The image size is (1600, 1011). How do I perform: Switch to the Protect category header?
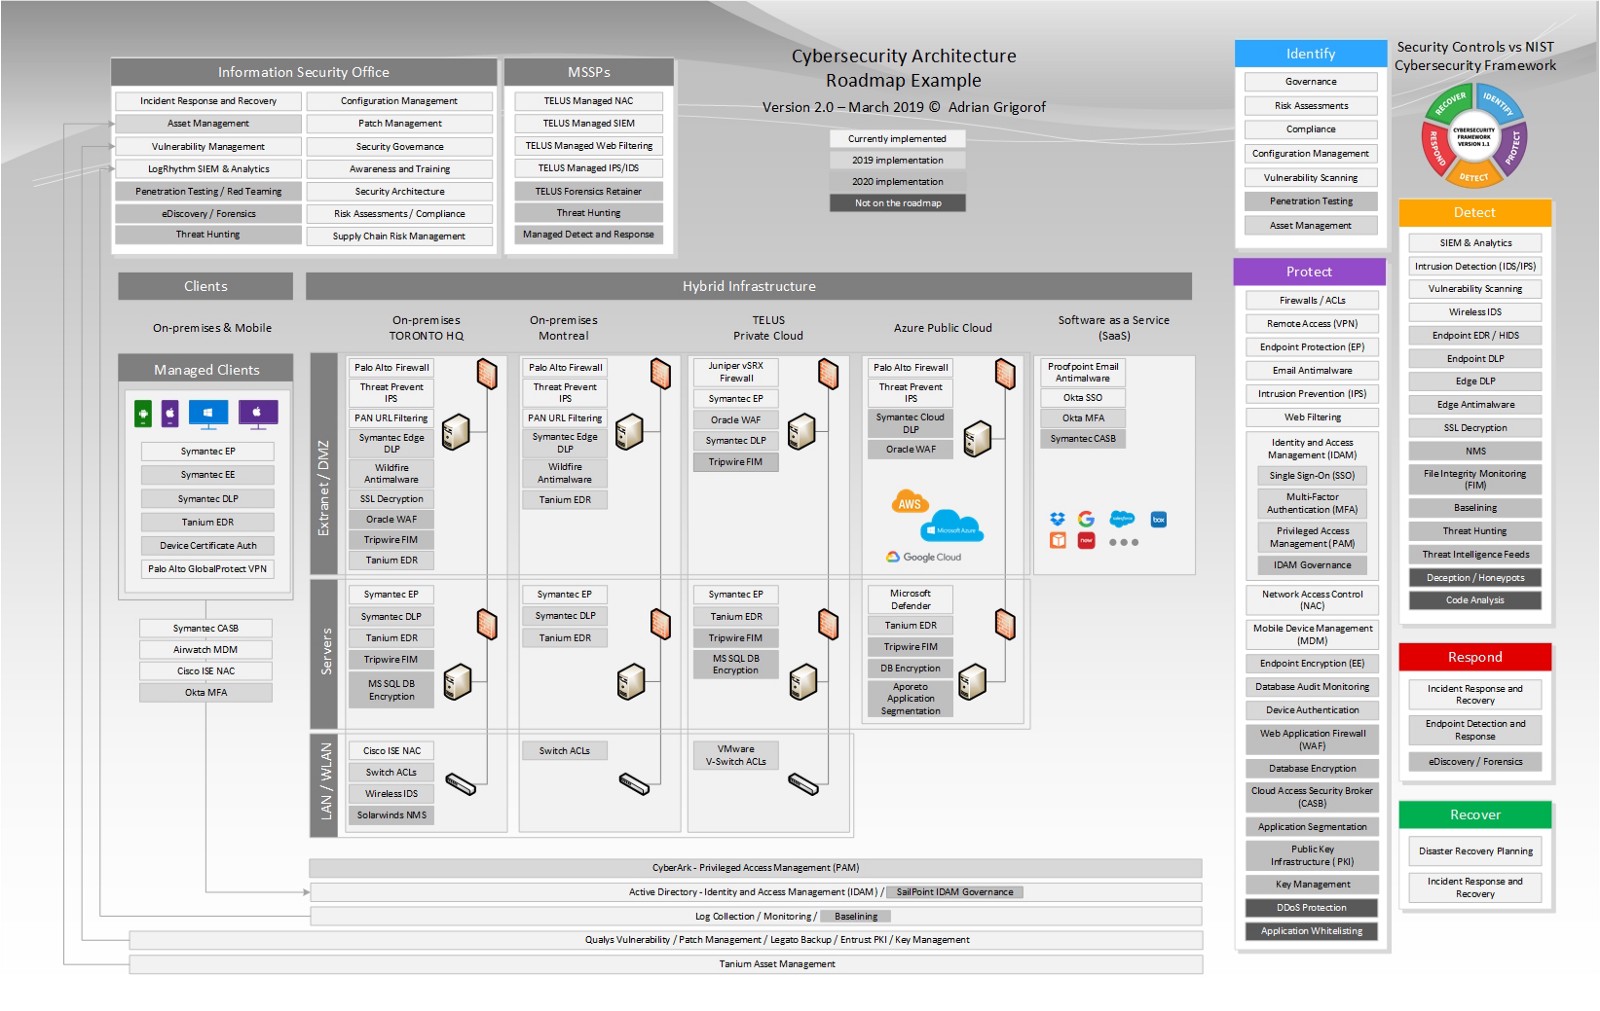(x=1310, y=271)
